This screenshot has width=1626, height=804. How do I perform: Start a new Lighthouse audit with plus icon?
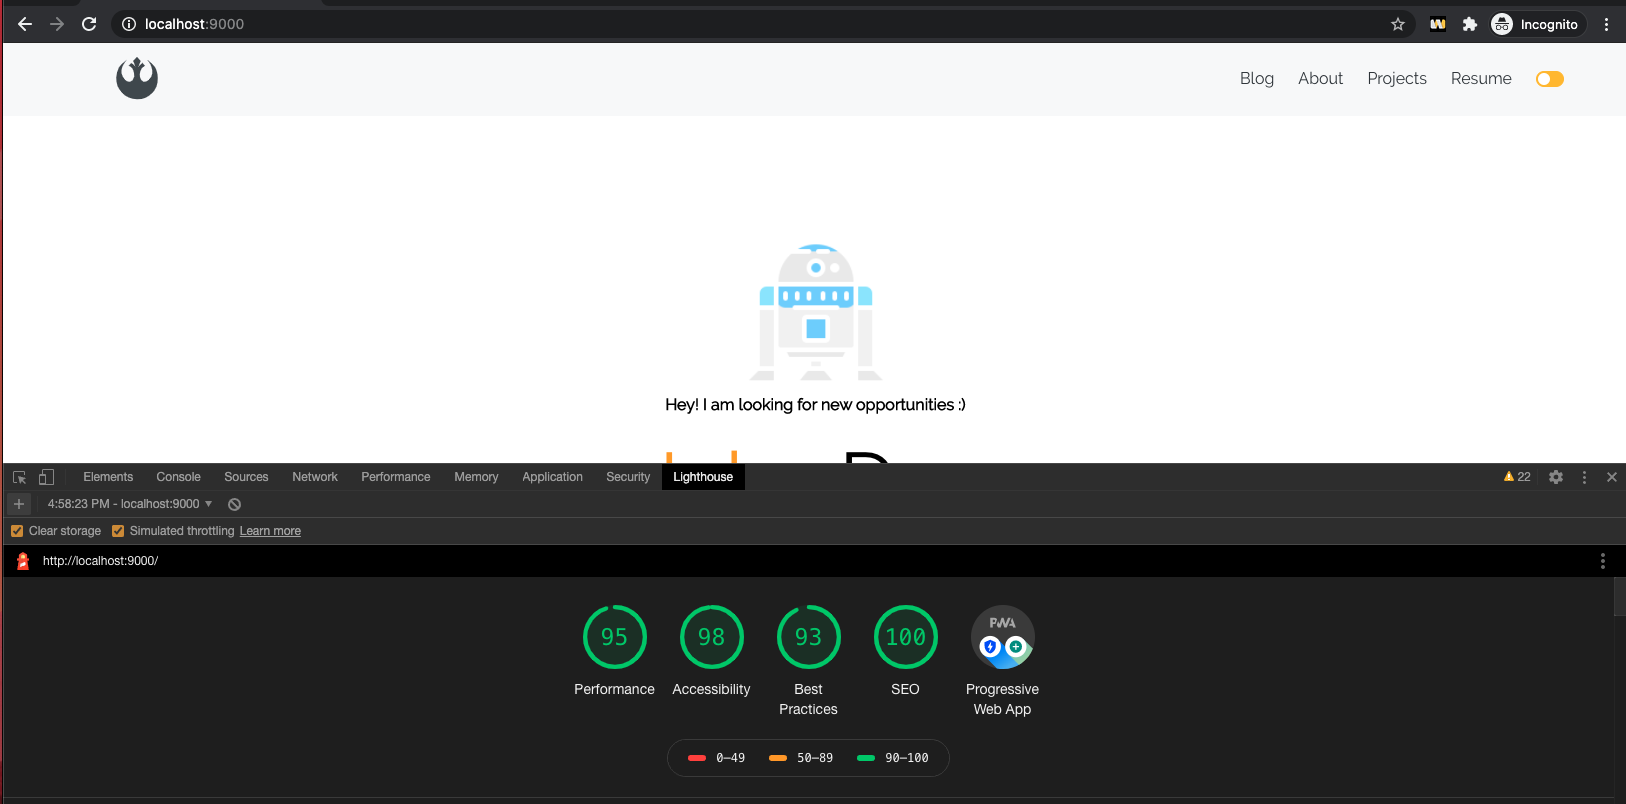[19, 504]
